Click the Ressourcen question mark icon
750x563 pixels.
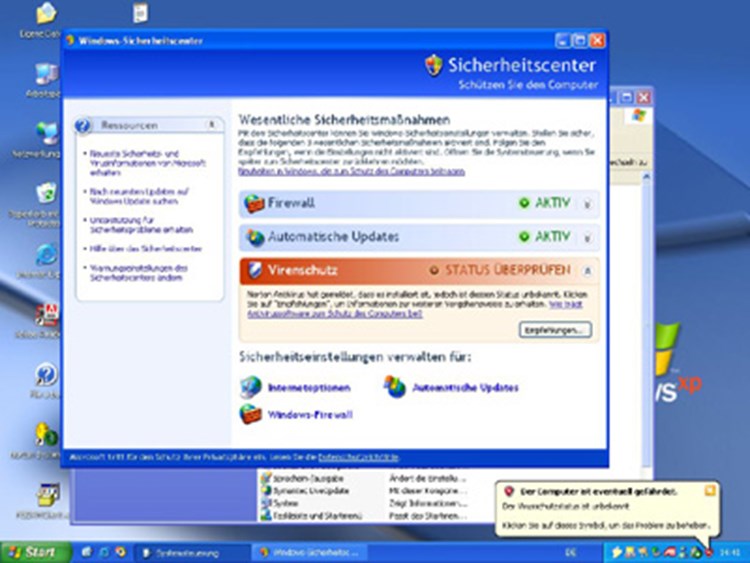pyautogui.click(x=83, y=126)
